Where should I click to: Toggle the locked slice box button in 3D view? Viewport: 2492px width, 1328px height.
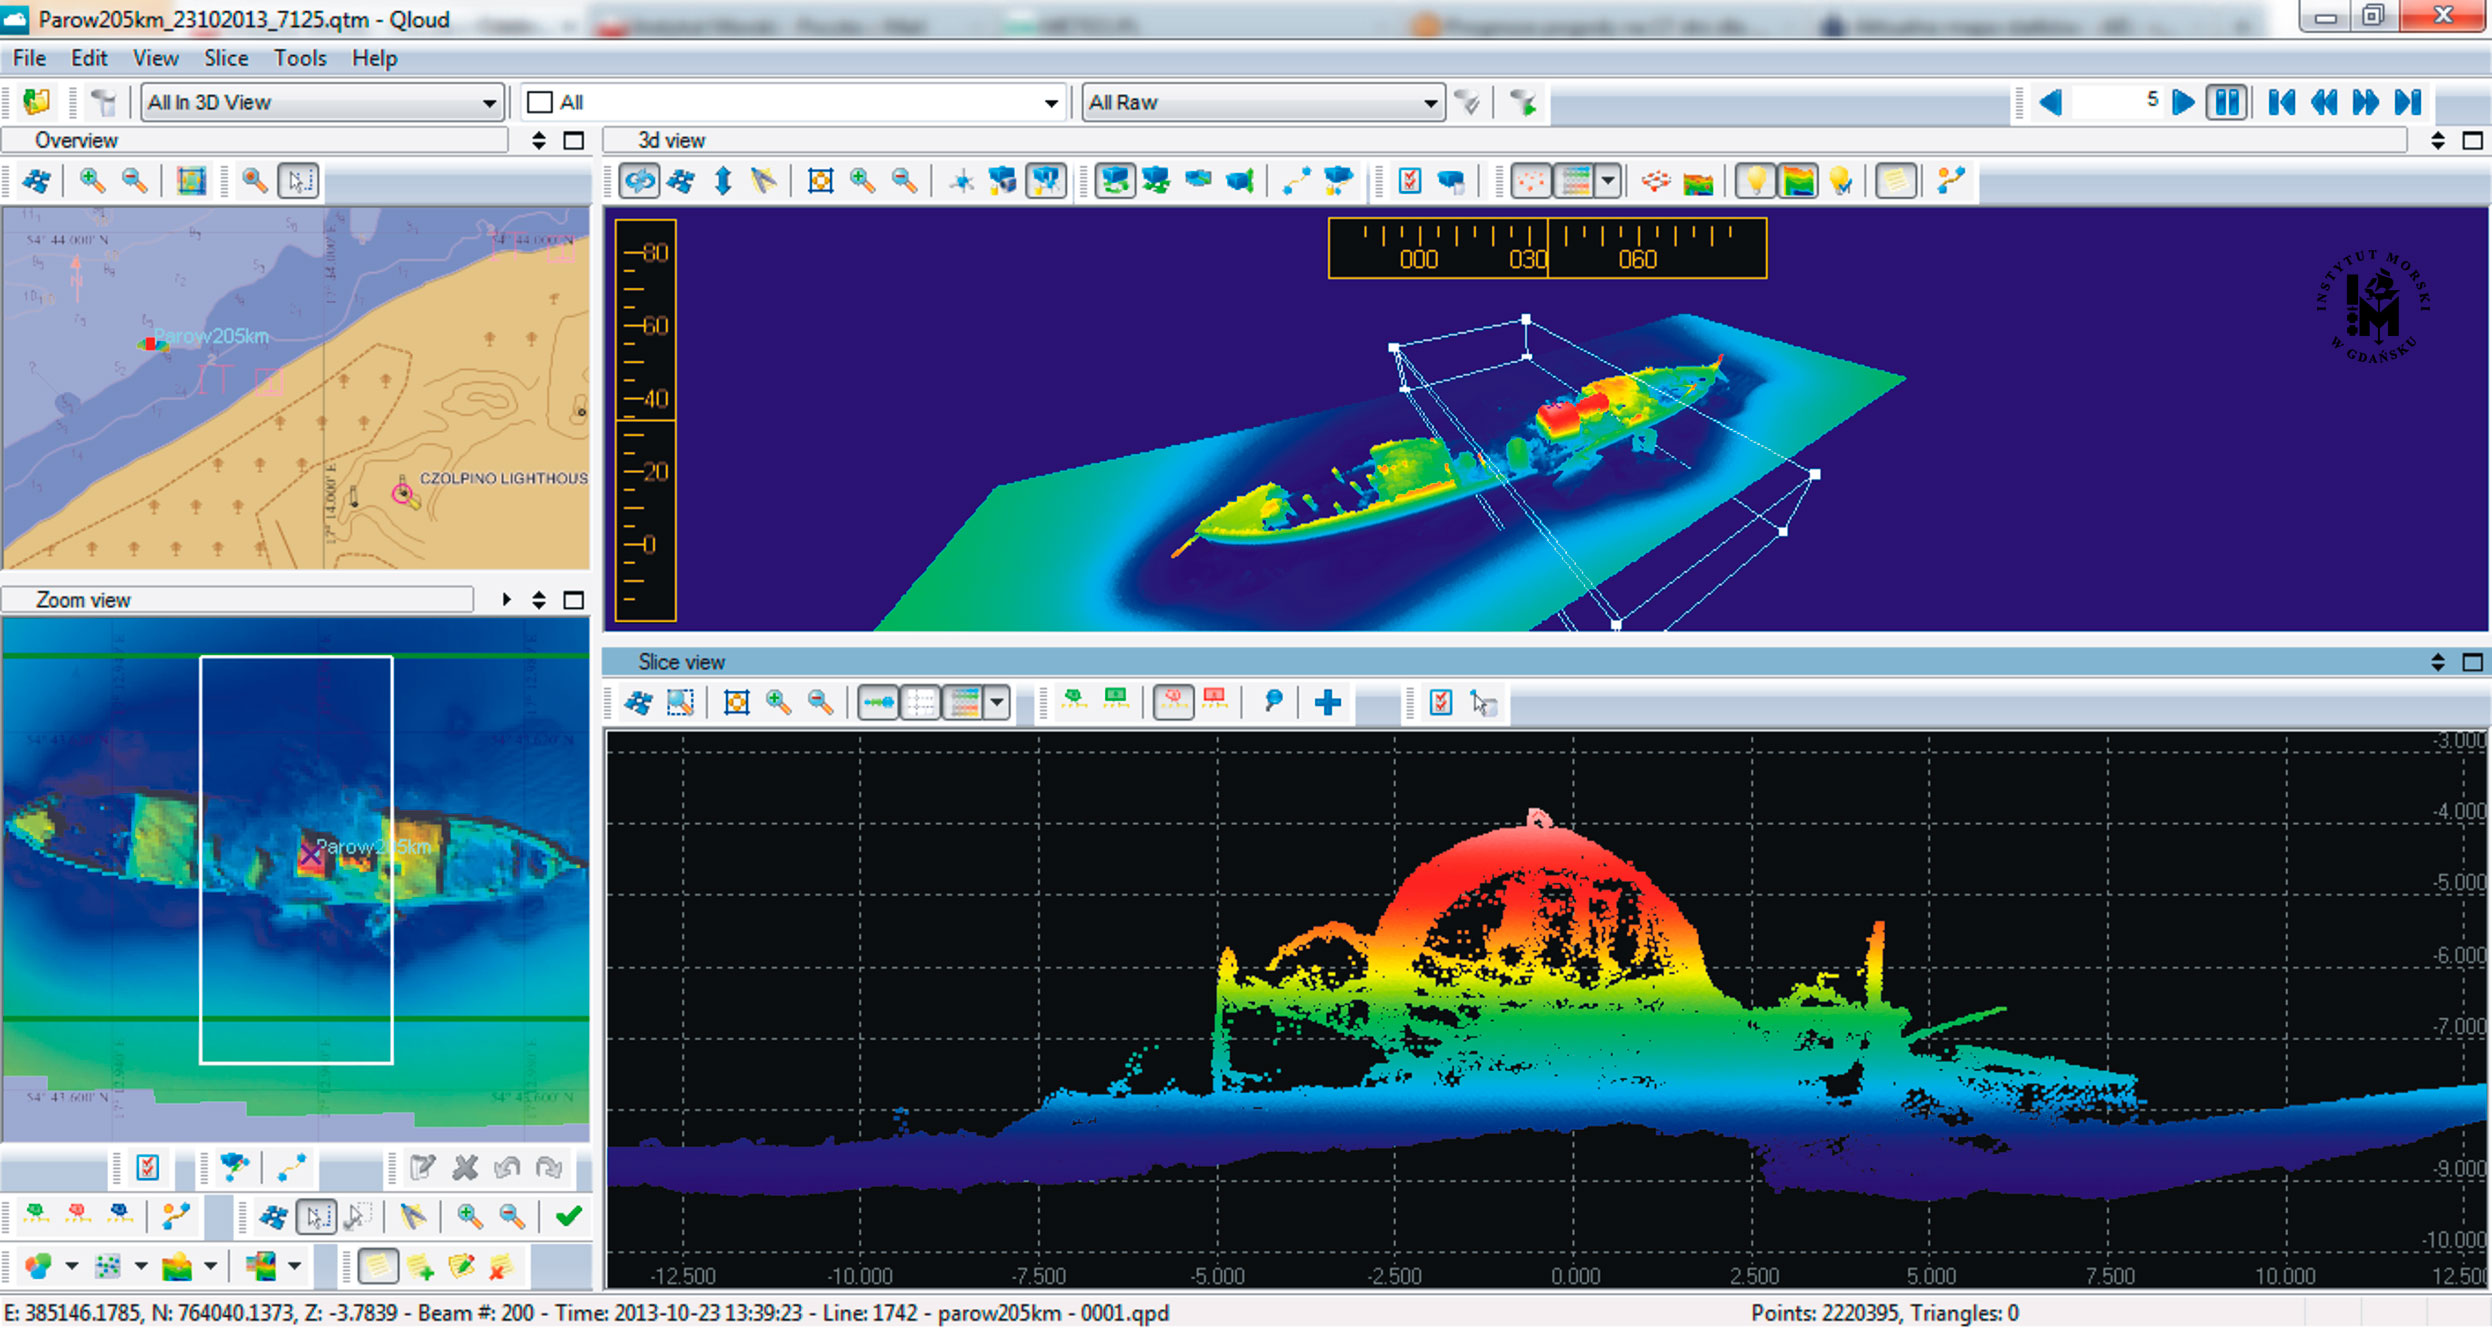[x=1046, y=181]
